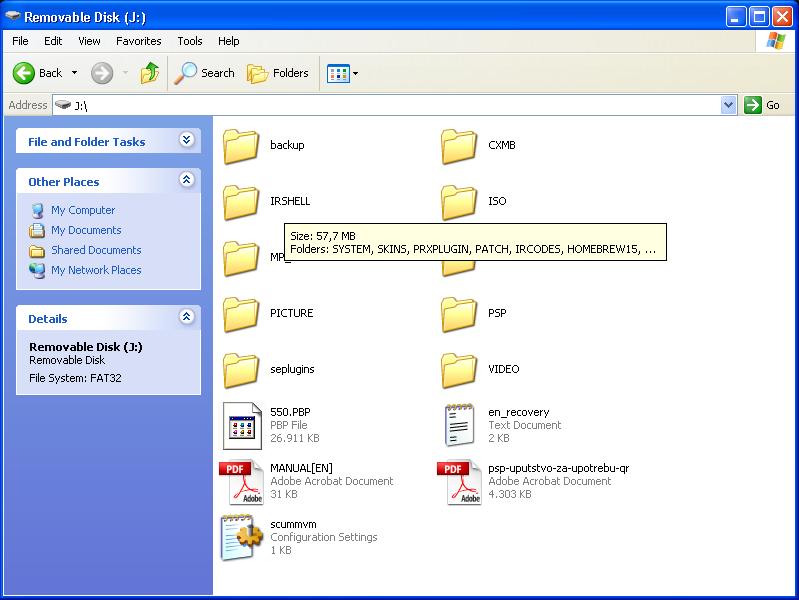
Task: Open the View menu
Action: 89,41
